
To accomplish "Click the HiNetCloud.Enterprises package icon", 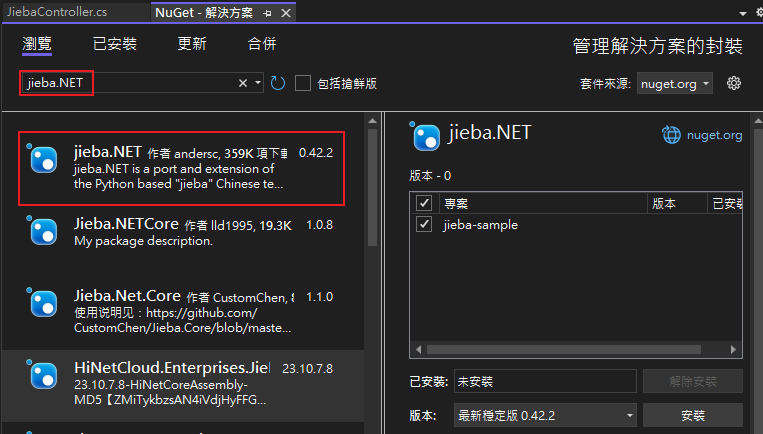I will tap(43, 376).
